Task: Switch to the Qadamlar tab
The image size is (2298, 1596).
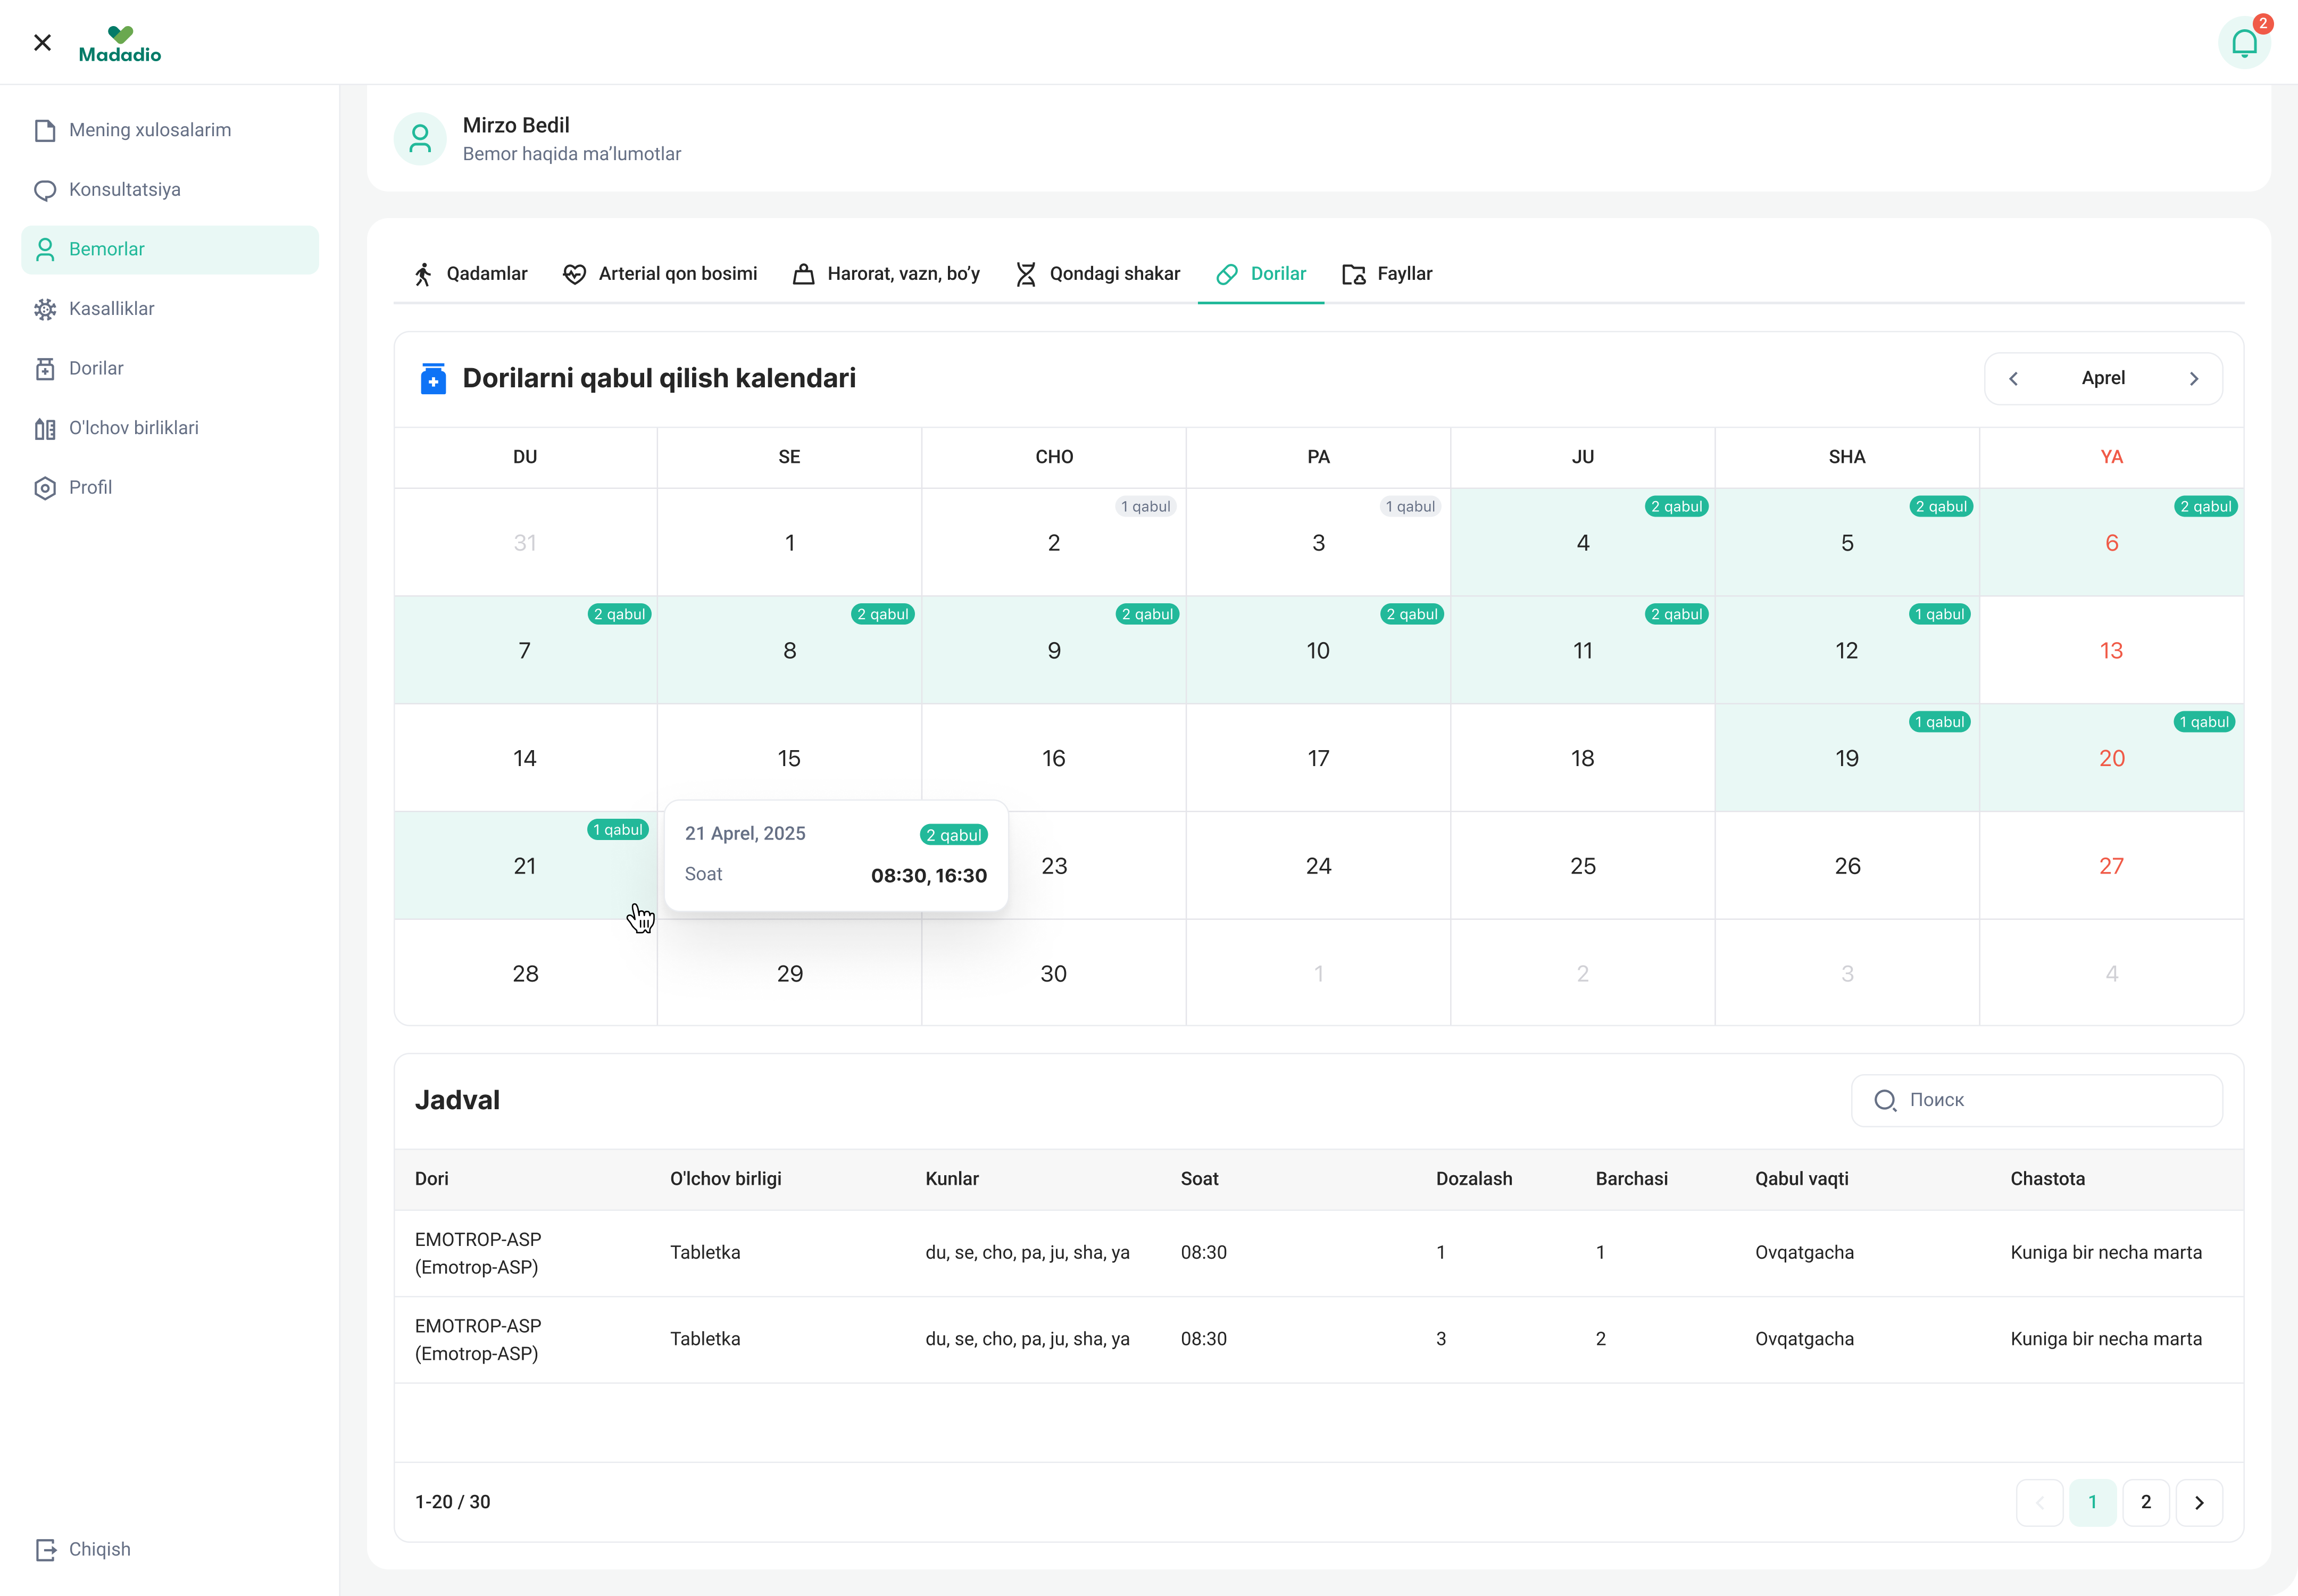Action: 470,274
